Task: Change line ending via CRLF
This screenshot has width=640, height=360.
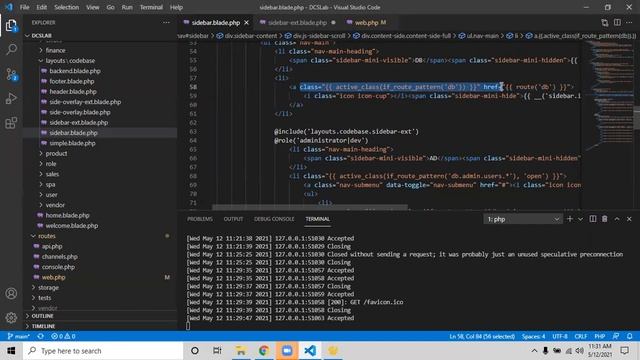Action: tap(580, 336)
